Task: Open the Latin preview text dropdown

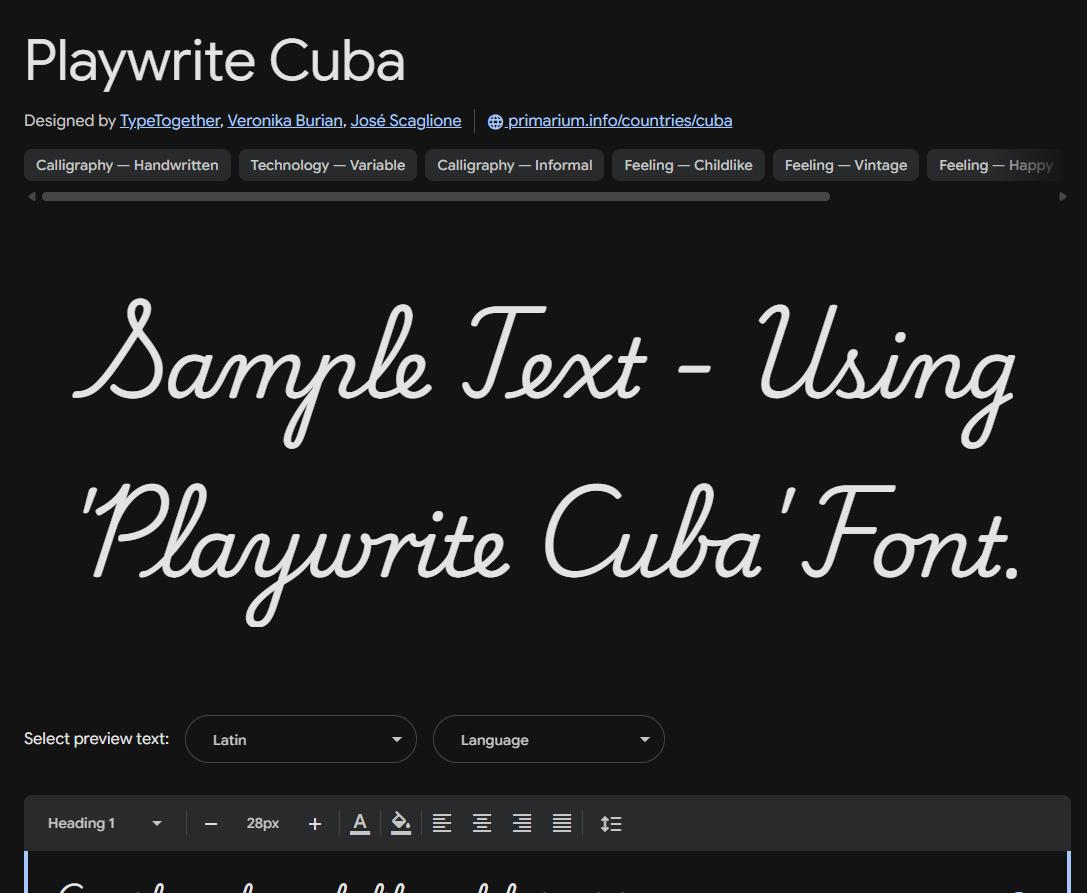Action: coord(301,739)
